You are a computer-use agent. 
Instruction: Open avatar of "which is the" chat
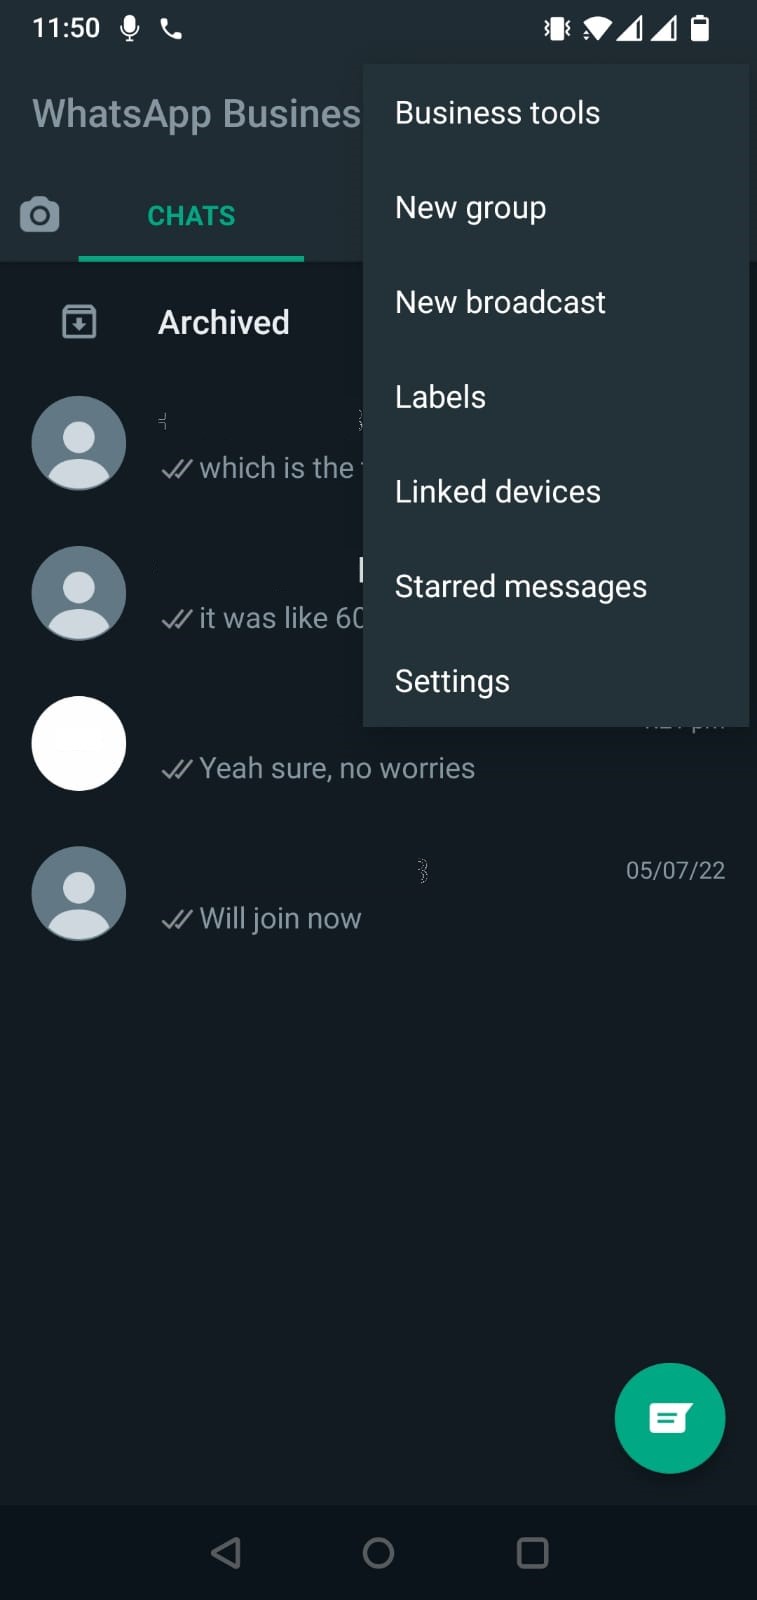[79, 443]
